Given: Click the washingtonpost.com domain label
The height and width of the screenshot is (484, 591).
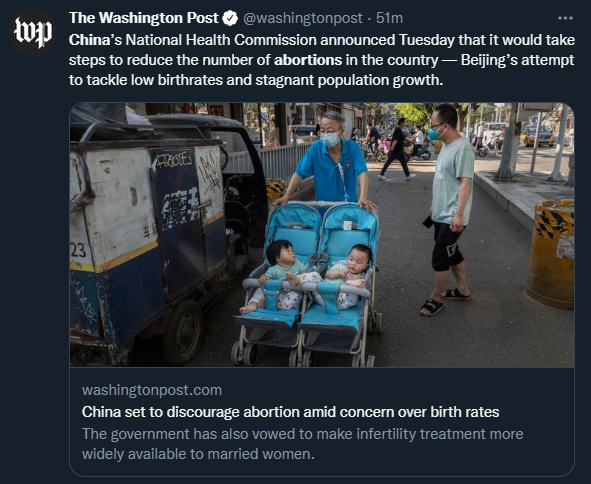Looking at the screenshot, I should (152, 390).
